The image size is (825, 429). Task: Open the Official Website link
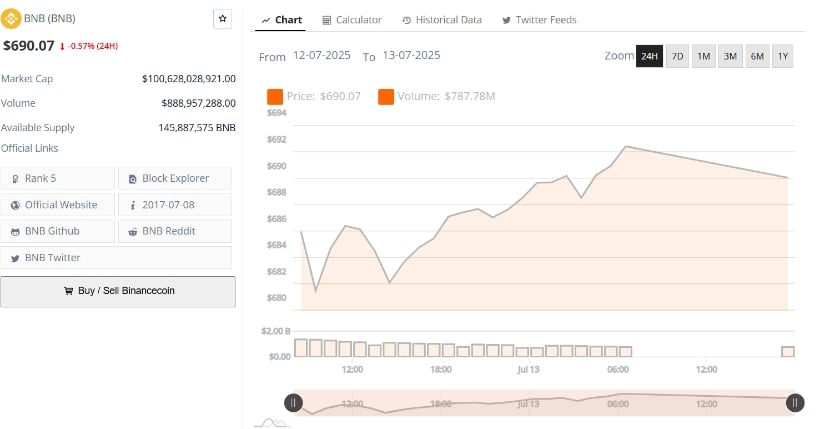point(57,205)
